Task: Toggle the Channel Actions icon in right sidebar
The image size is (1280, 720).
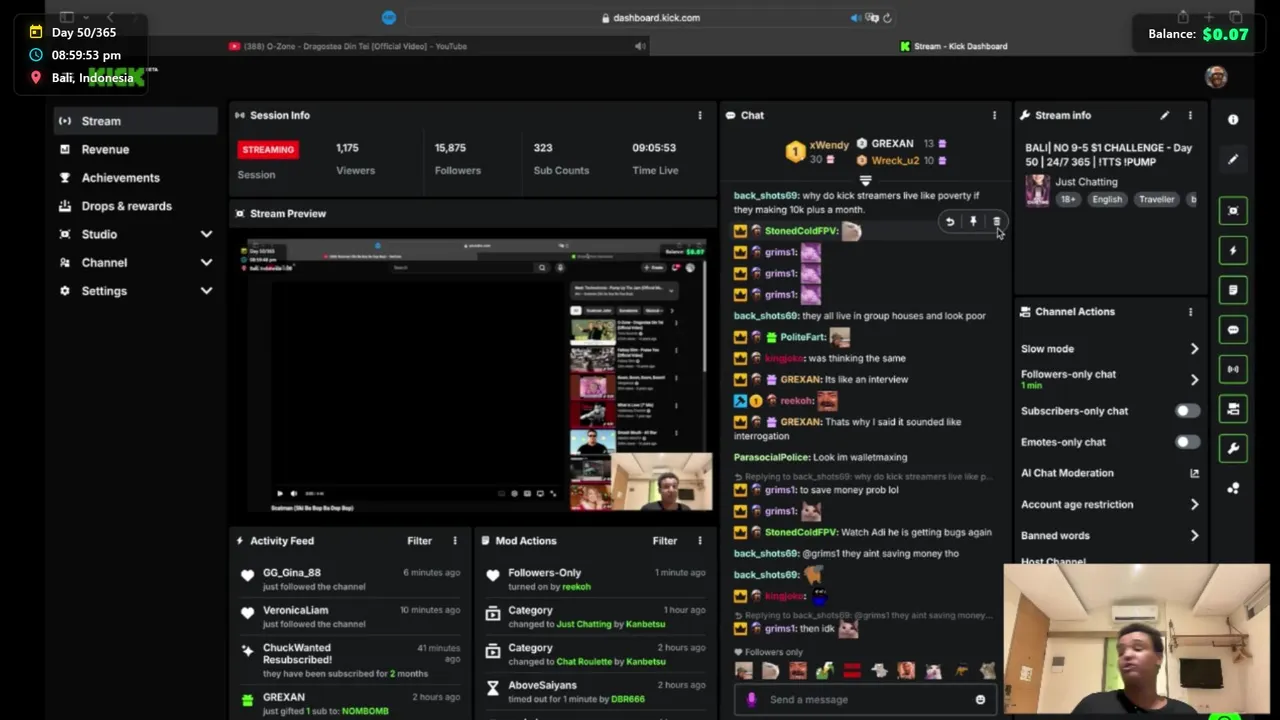Action: point(1233,409)
